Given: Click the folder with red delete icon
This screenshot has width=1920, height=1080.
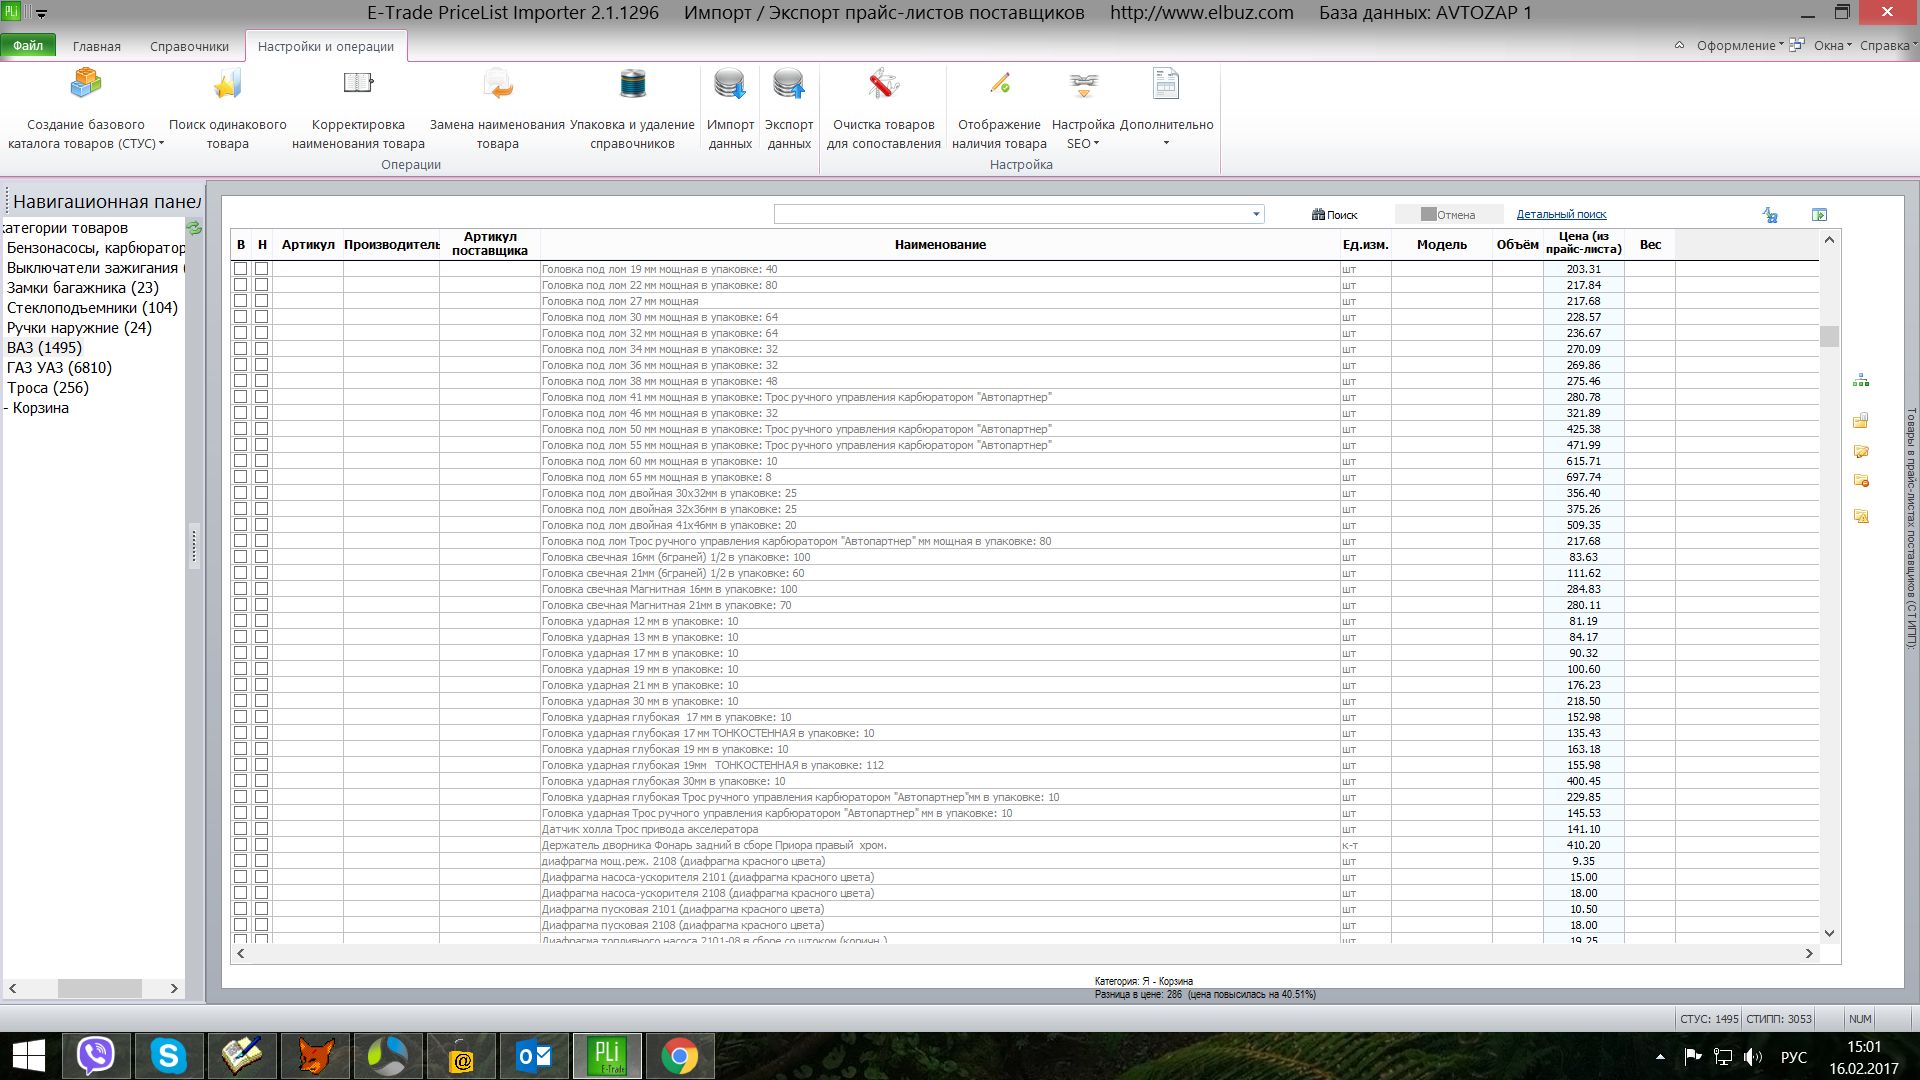Looking at the screenshot, I should coord(1861,481).
